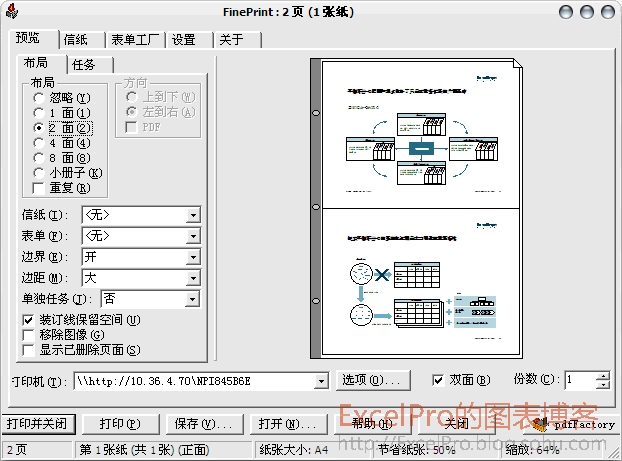The image size is (622, 461).
Task: Increase copies with 份数 up arrow
Action: point(603,376)
